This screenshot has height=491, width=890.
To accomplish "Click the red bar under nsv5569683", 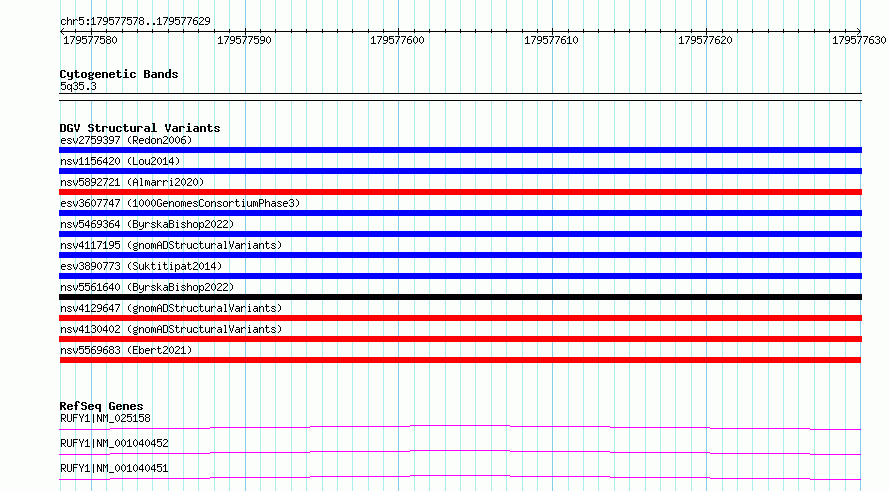I will [460, 360].
